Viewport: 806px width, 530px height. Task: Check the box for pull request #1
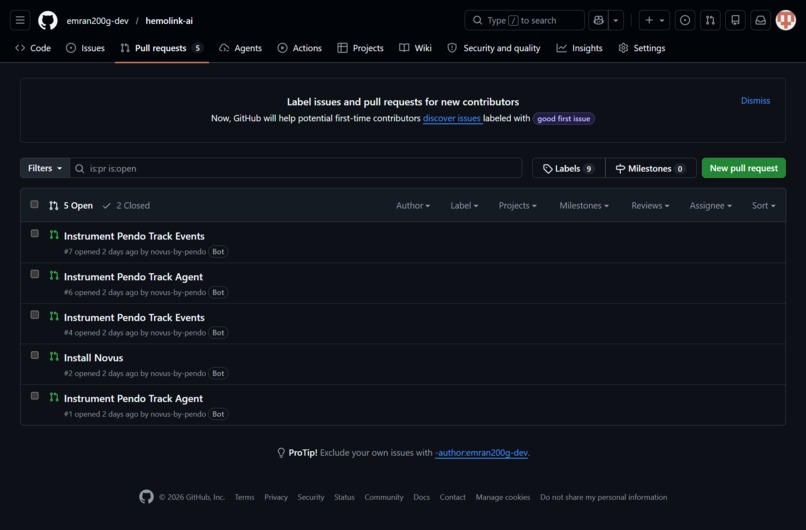click(x=34, y=396)
